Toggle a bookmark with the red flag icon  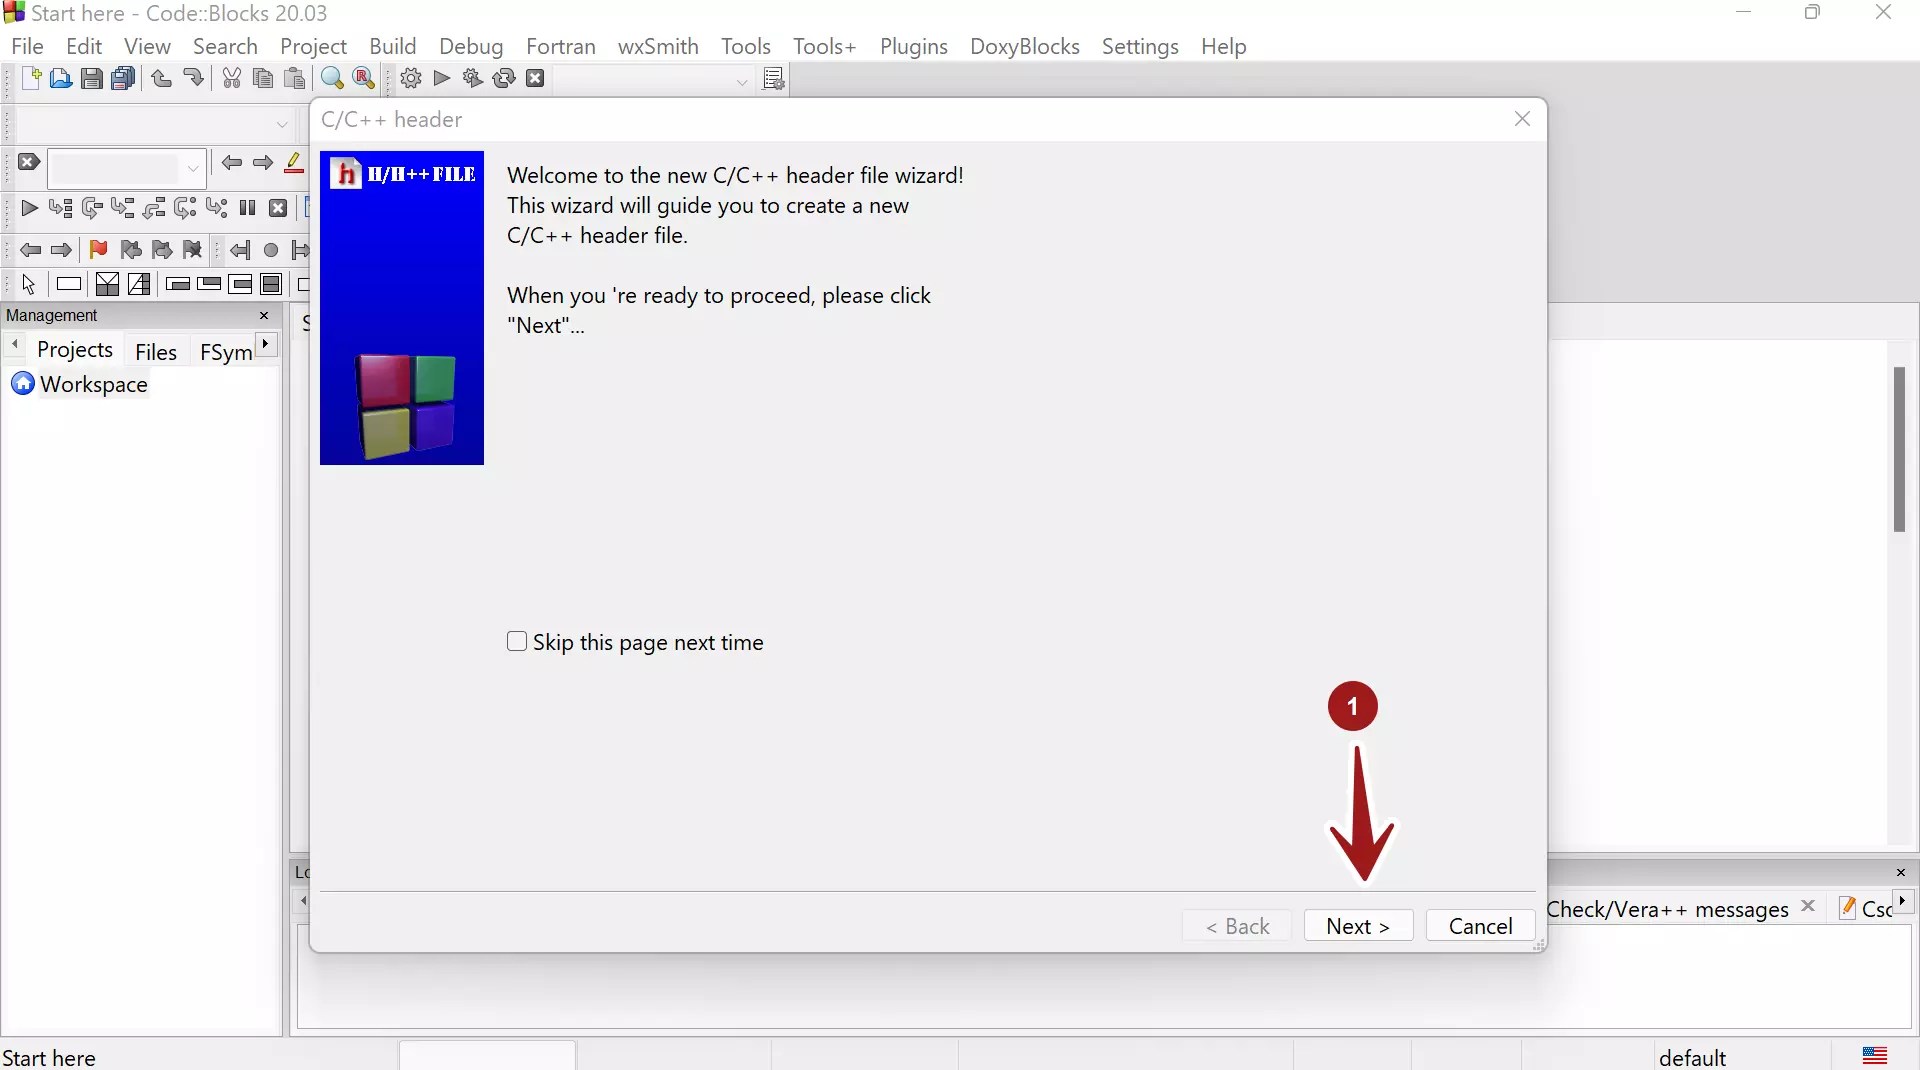pos(98,250)
